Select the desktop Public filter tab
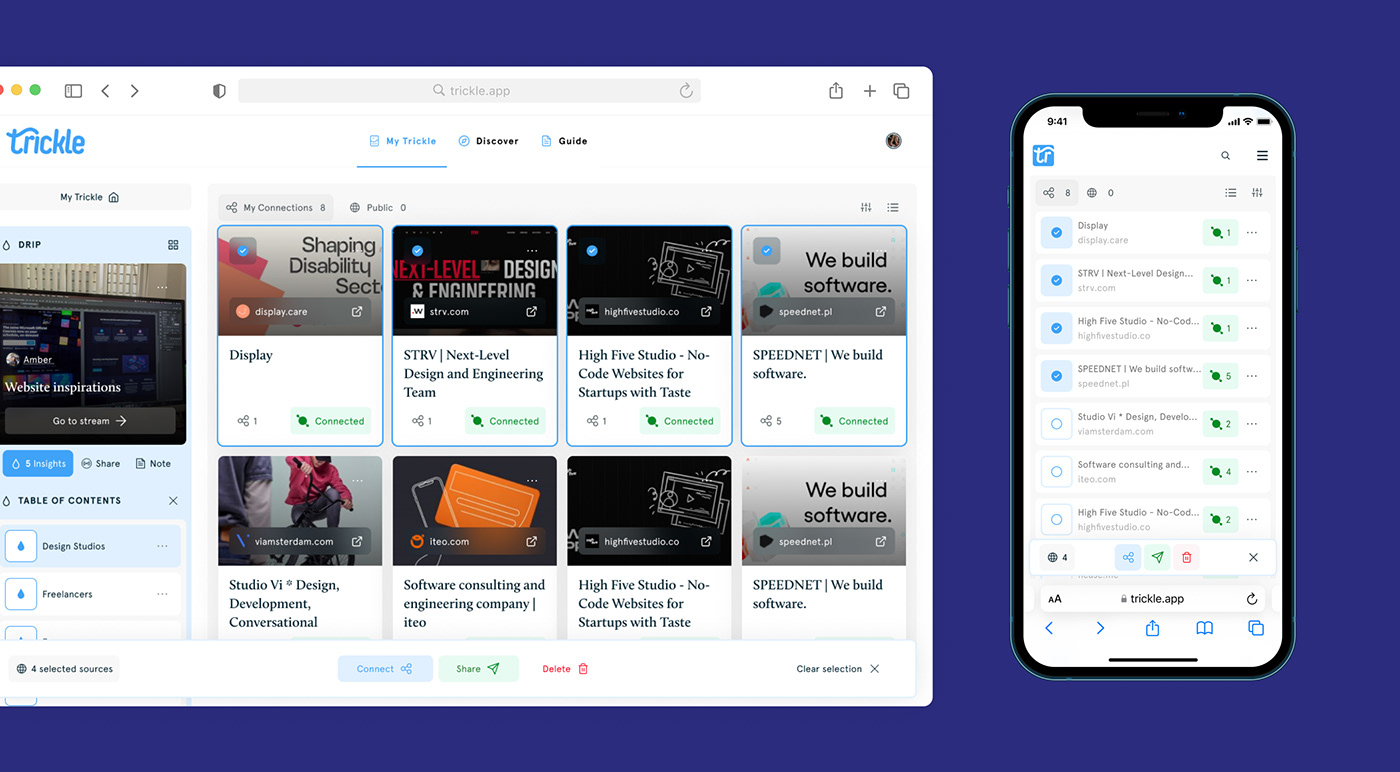Image resolution: width=1400 pixels, height=772 pixels. tap(378, 208)
